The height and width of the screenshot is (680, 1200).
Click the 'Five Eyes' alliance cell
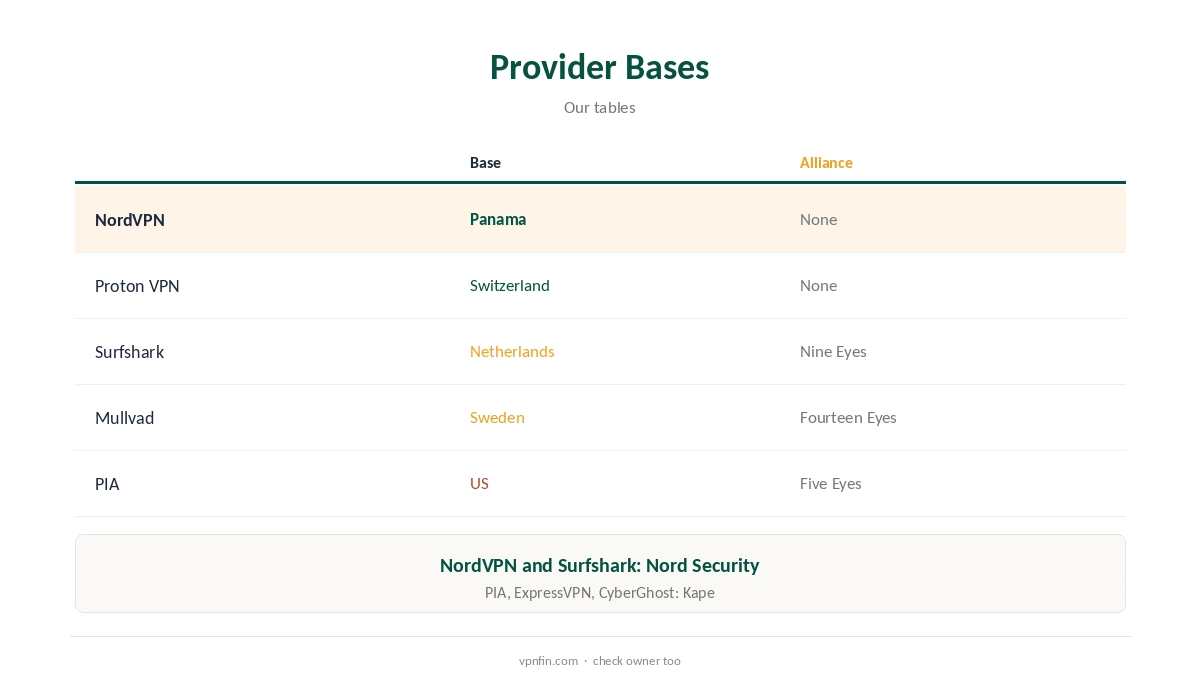point(830,483)
